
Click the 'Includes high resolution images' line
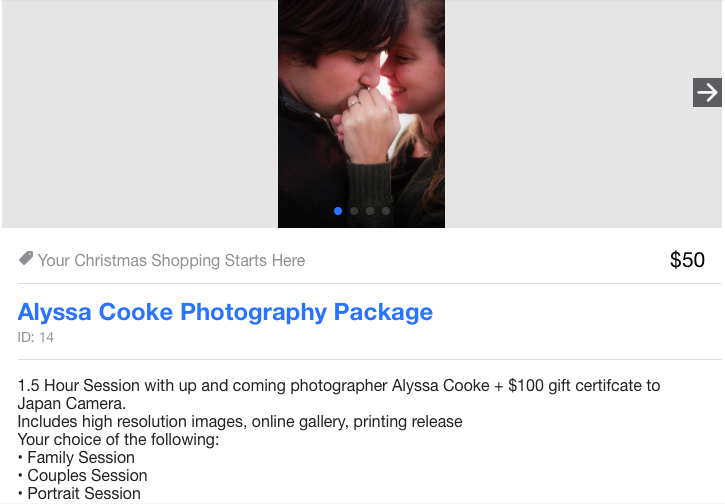point(240,421)
